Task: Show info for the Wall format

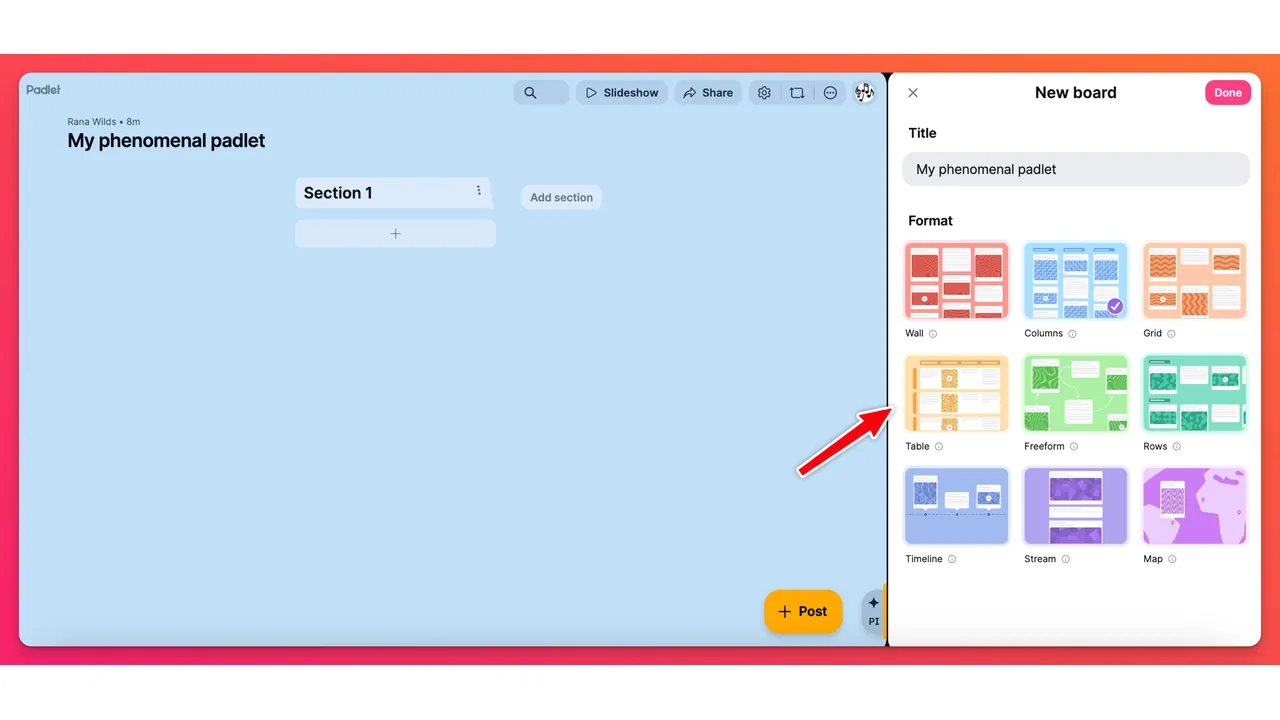Action: tap(933, 334)
